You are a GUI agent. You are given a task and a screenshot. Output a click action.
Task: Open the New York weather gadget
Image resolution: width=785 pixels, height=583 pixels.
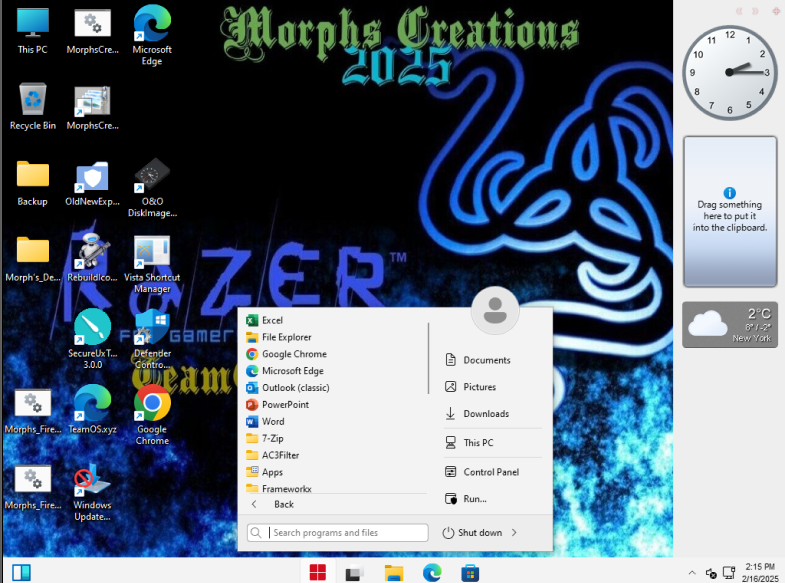[730, 325]
